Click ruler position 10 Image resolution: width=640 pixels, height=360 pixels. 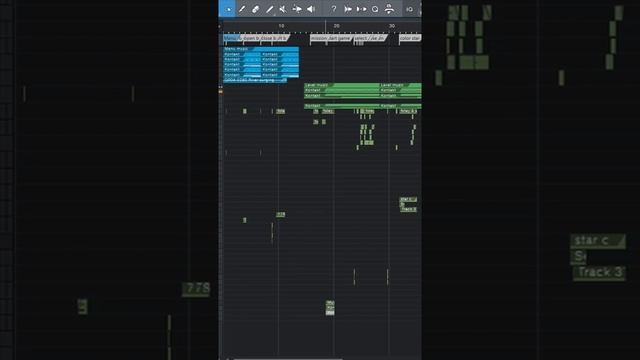coord(281,26)
